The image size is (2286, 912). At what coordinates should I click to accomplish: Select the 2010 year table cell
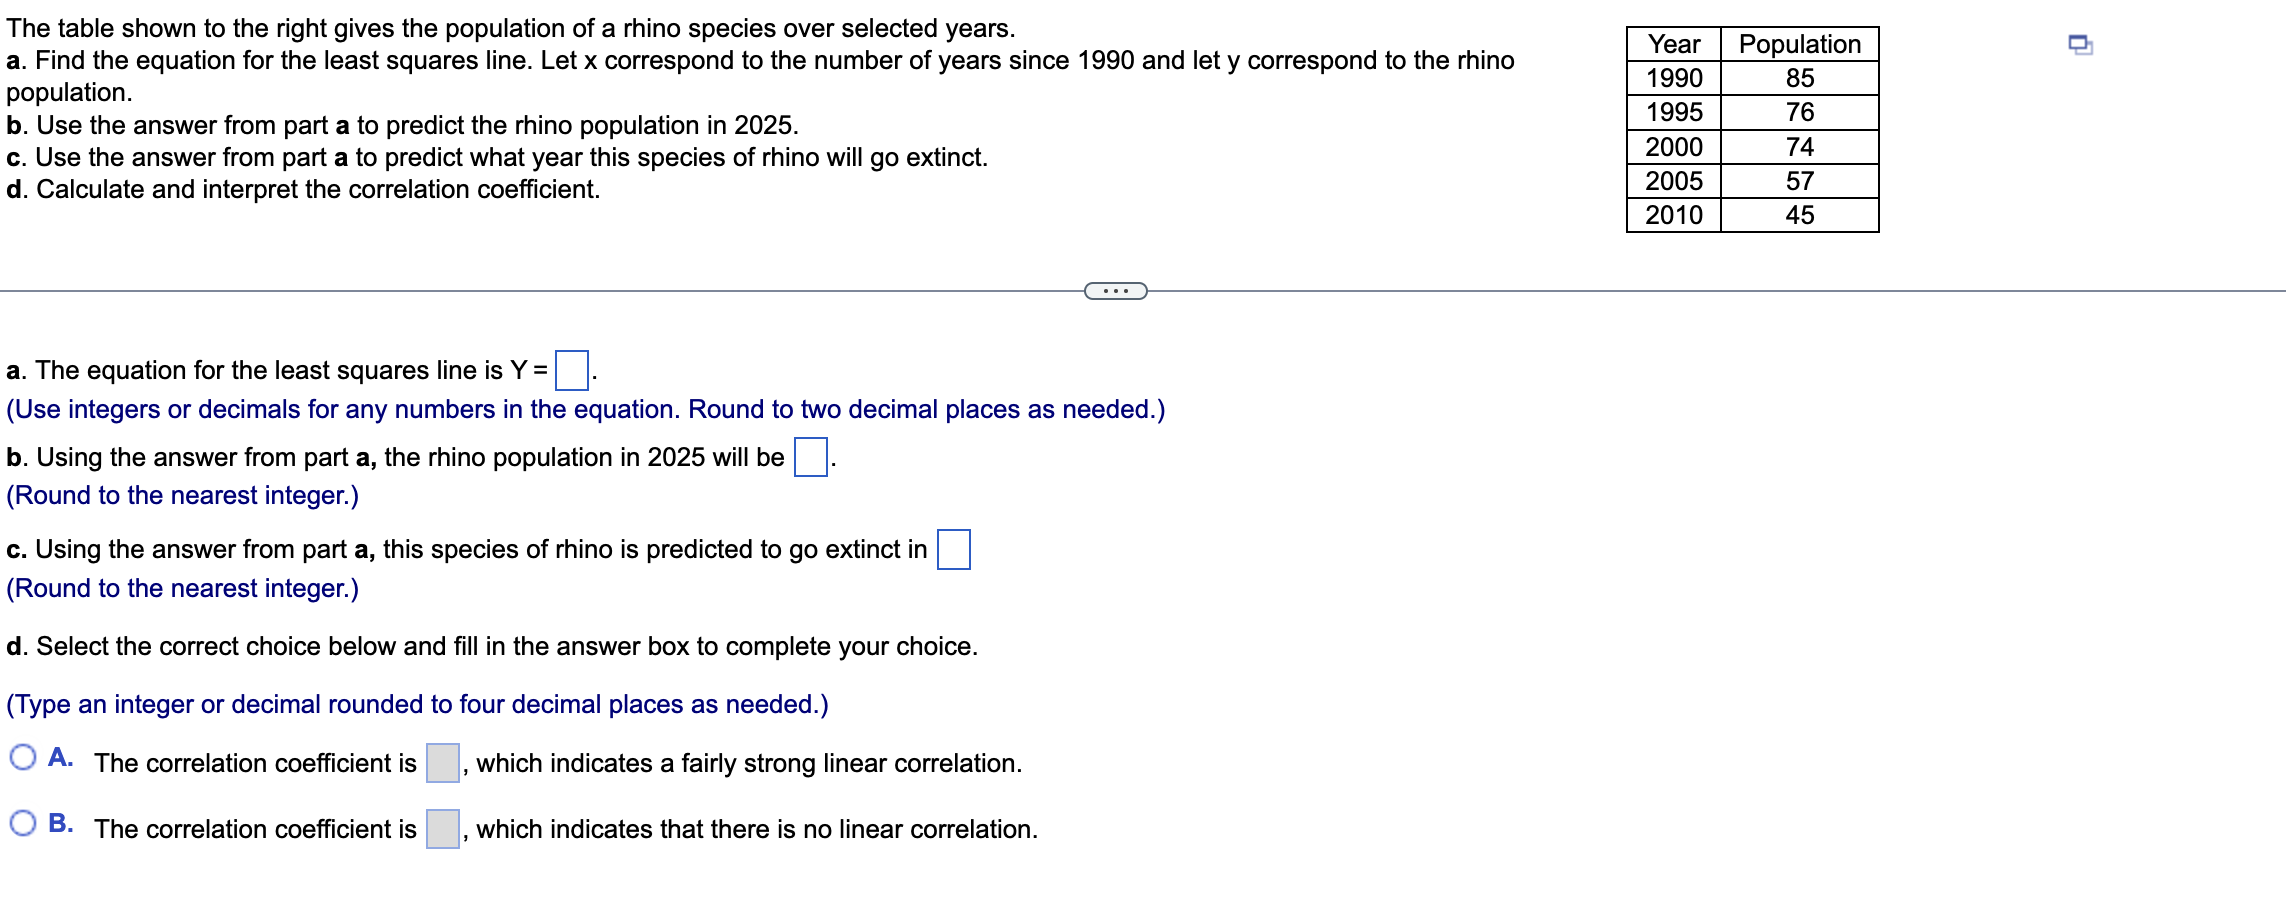(x=1674, y=215)
